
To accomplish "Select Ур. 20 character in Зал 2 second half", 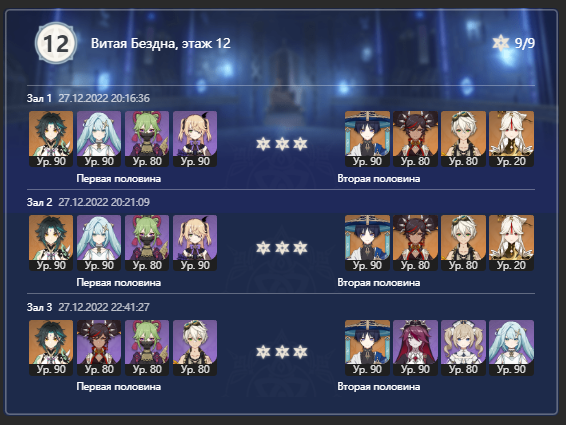I will (x=511, y=243).
